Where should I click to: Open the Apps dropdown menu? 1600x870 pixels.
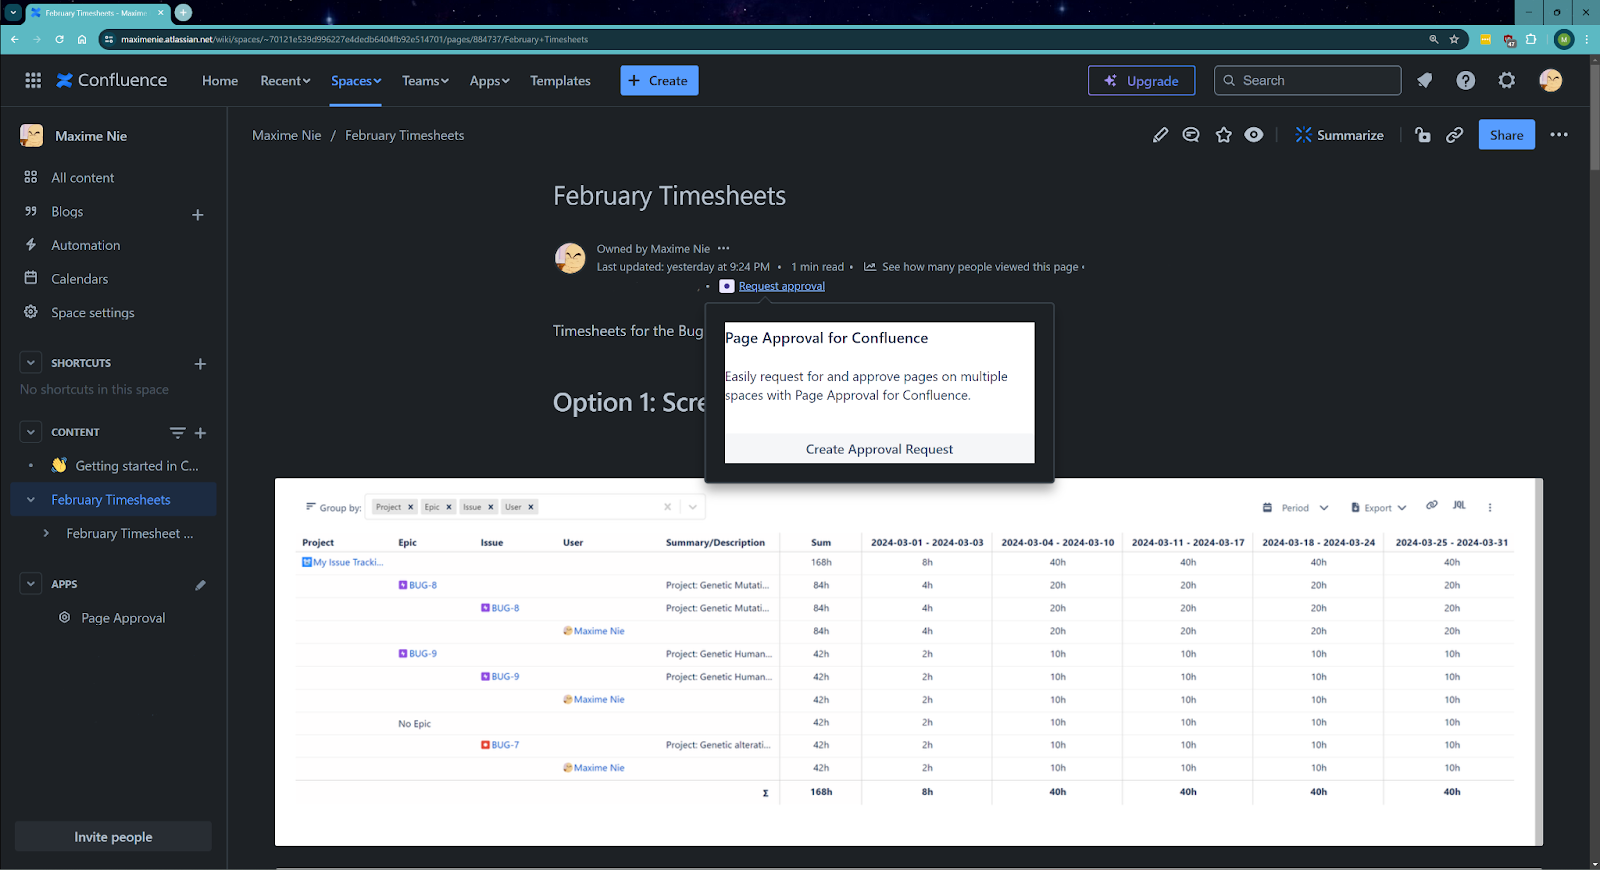pos(489,81)
